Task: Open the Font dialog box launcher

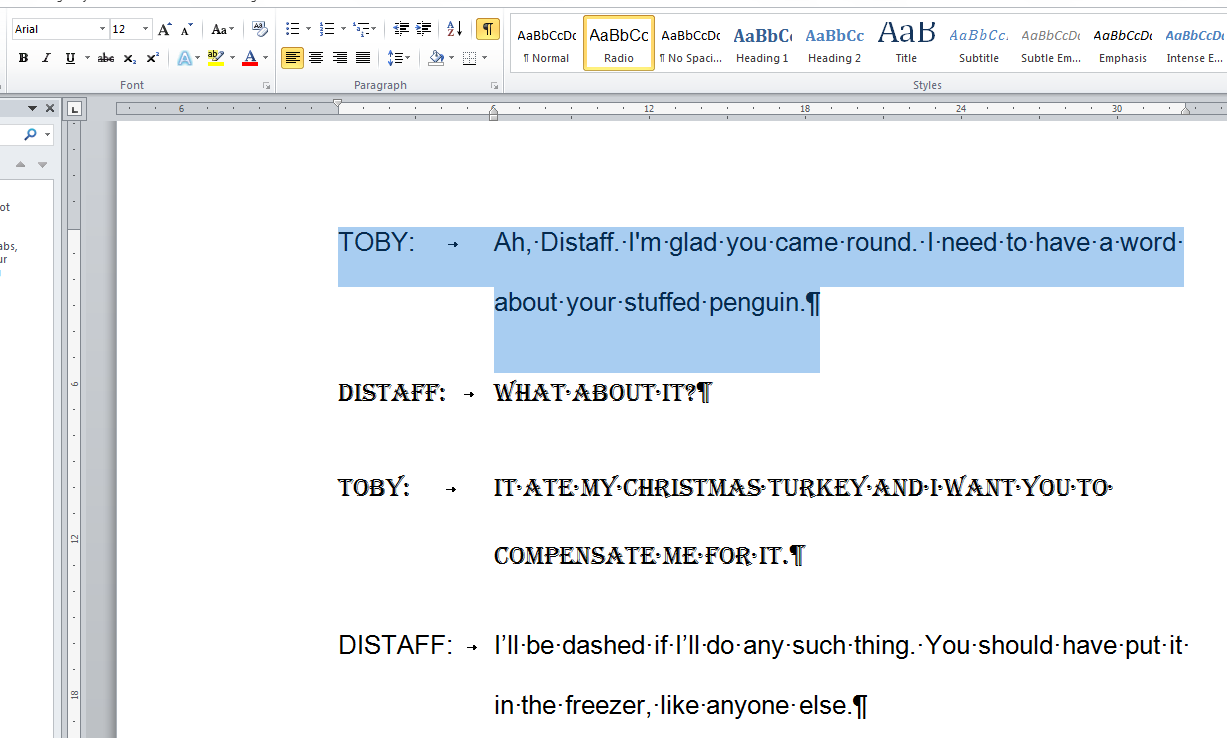Action: point(266,84)
